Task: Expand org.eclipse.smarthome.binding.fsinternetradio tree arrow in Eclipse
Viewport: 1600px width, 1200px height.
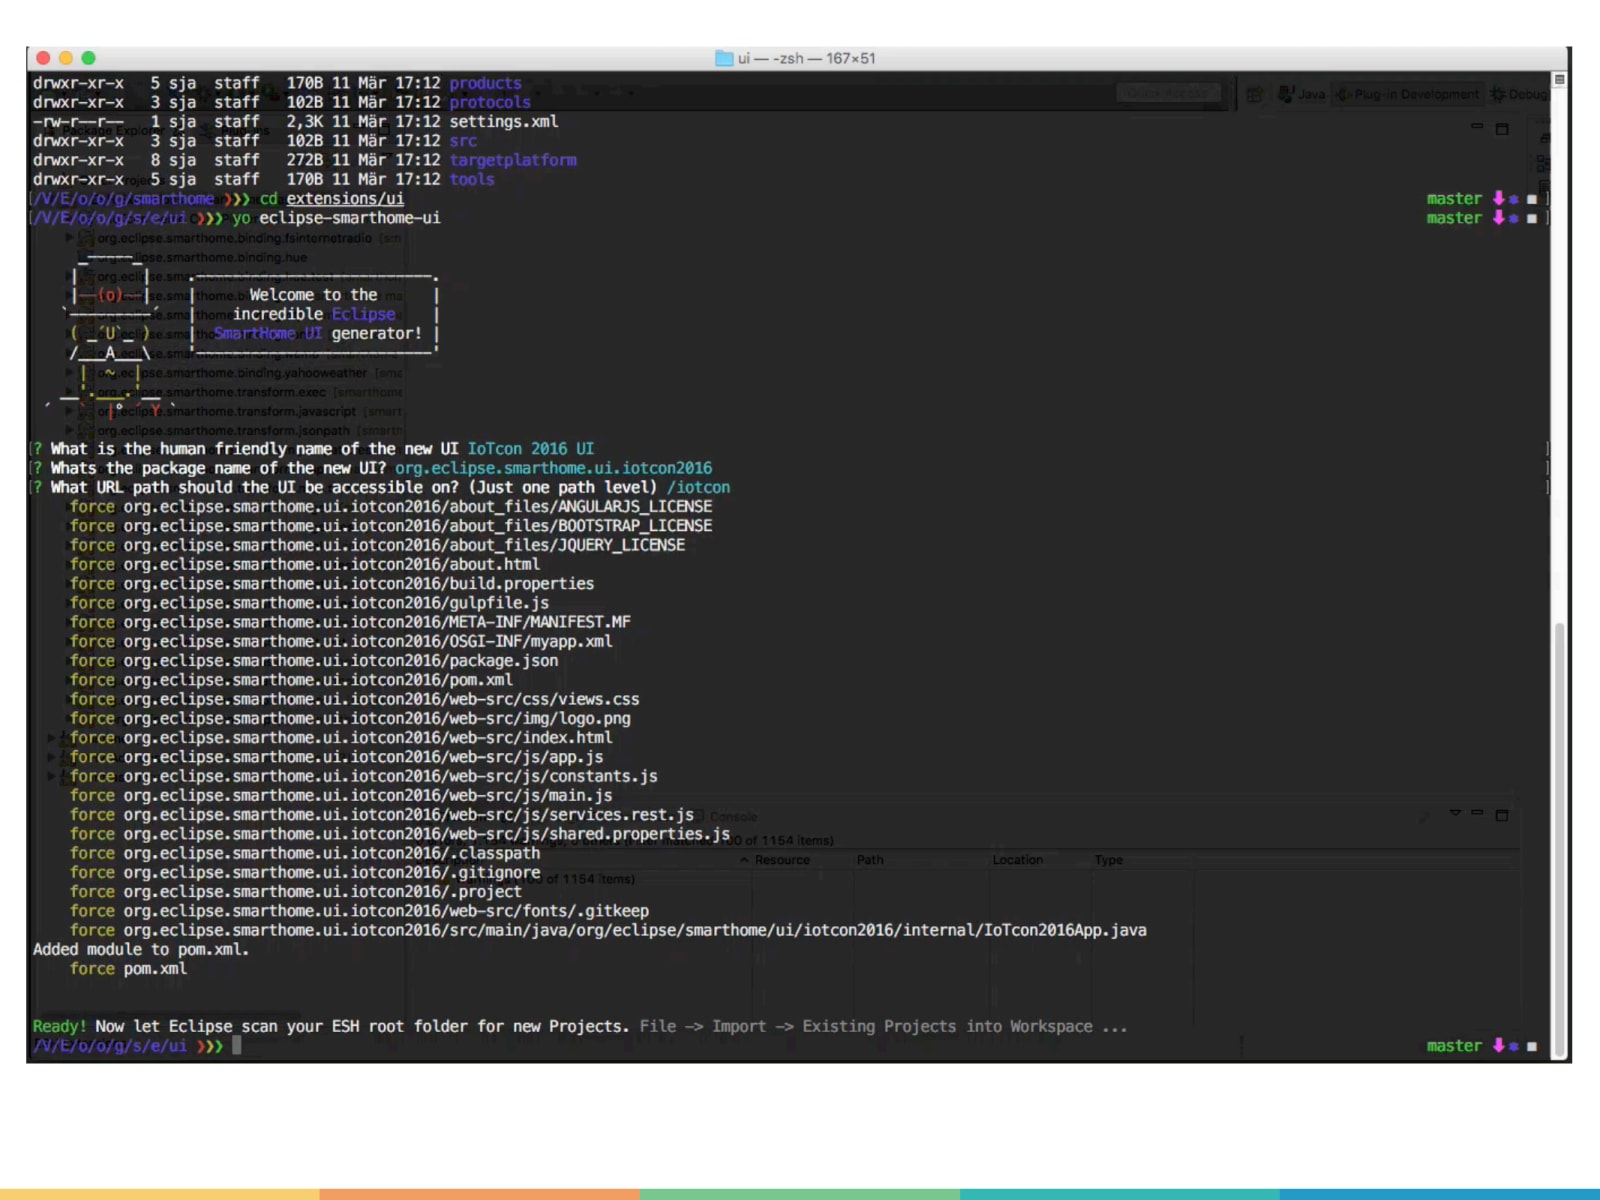Action: coord(69,238)
